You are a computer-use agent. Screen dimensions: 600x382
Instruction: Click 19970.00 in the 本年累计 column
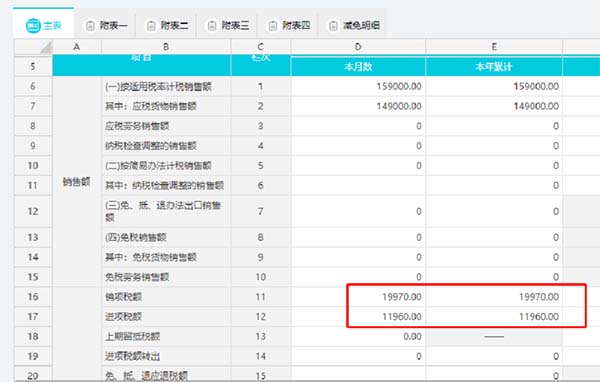pyautogui.click(x=539, y=297)
